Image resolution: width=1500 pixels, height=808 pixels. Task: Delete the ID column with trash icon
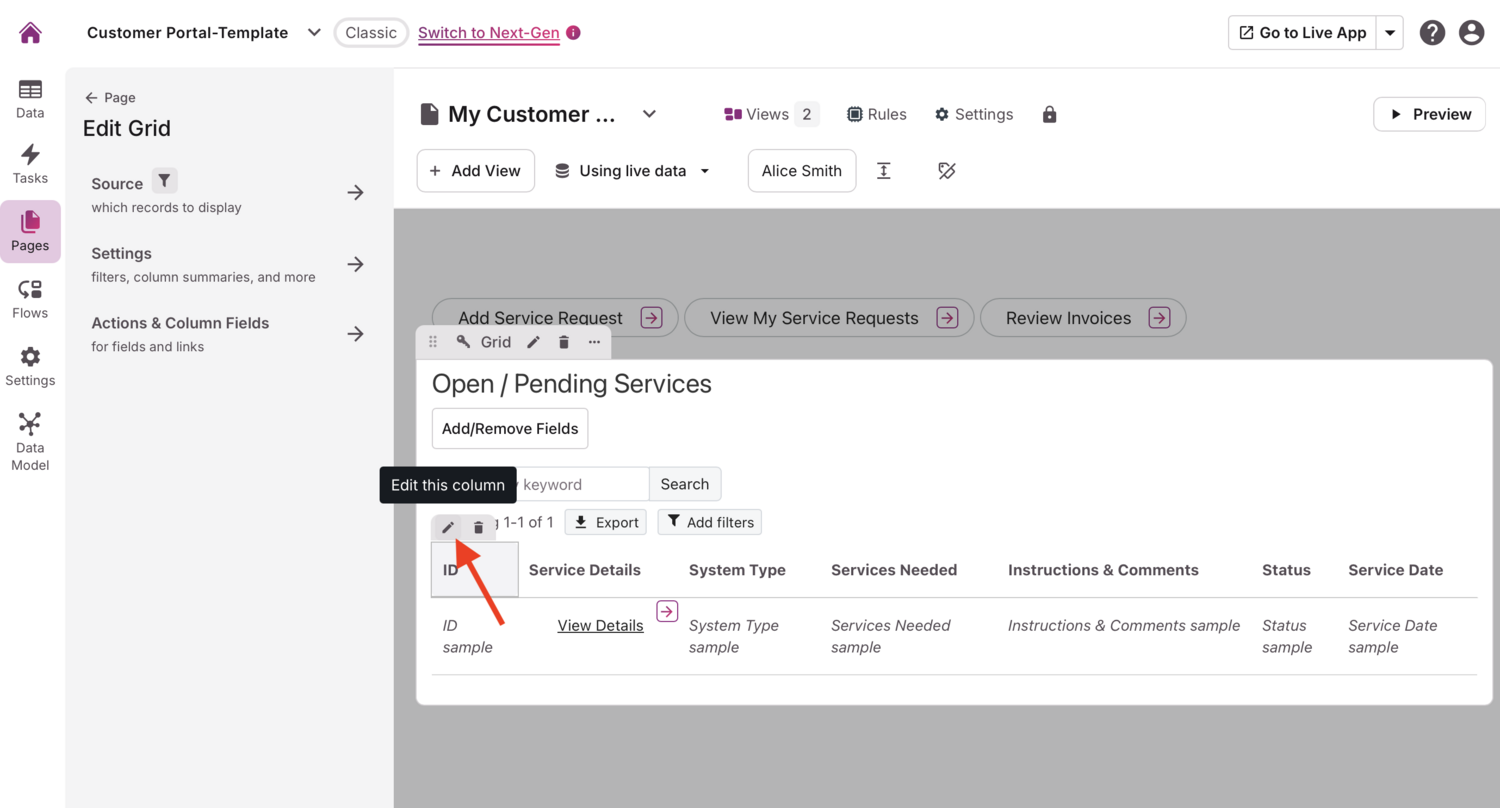pos(479,528)
